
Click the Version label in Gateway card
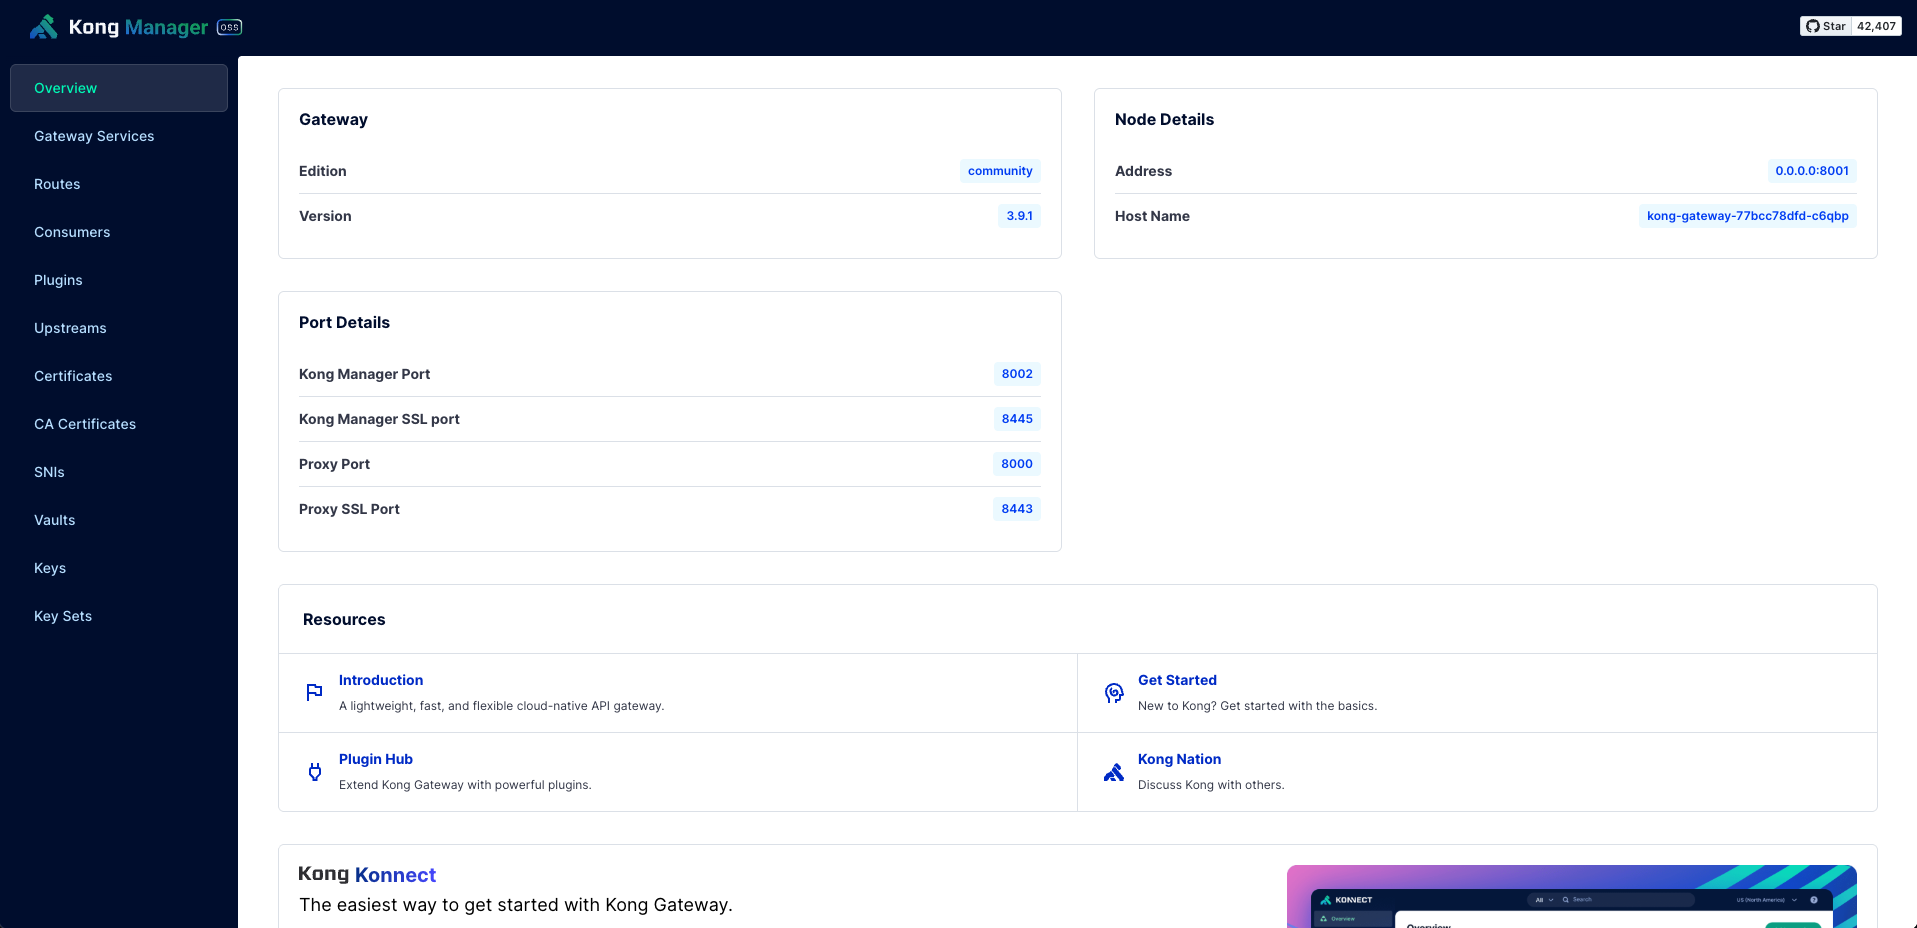click(x=325, y=216)
